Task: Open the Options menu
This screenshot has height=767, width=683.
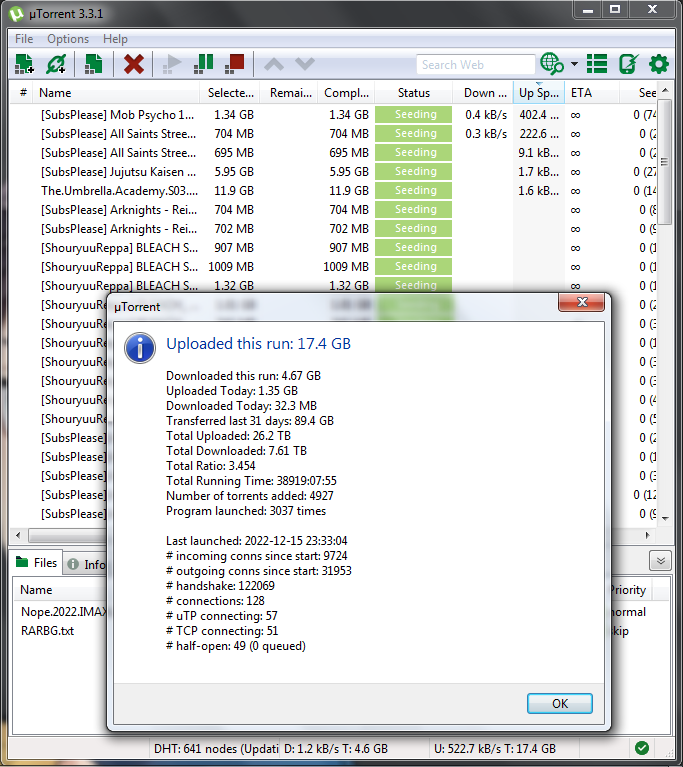Action: [x=68, y=39]
